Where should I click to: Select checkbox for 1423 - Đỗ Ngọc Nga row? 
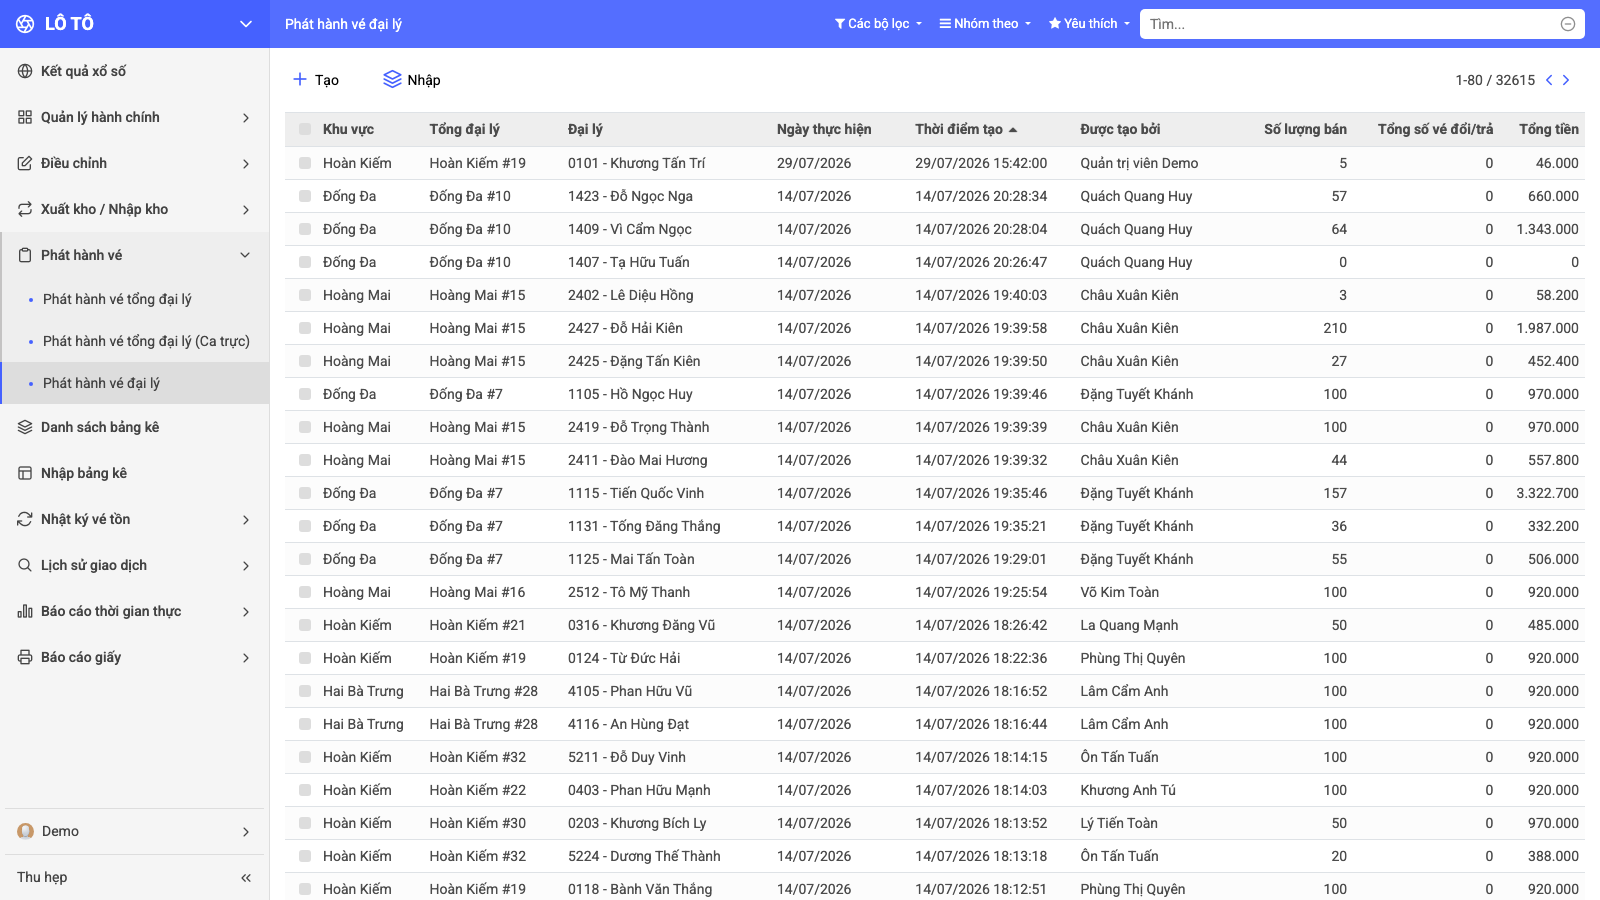(305, 196)
